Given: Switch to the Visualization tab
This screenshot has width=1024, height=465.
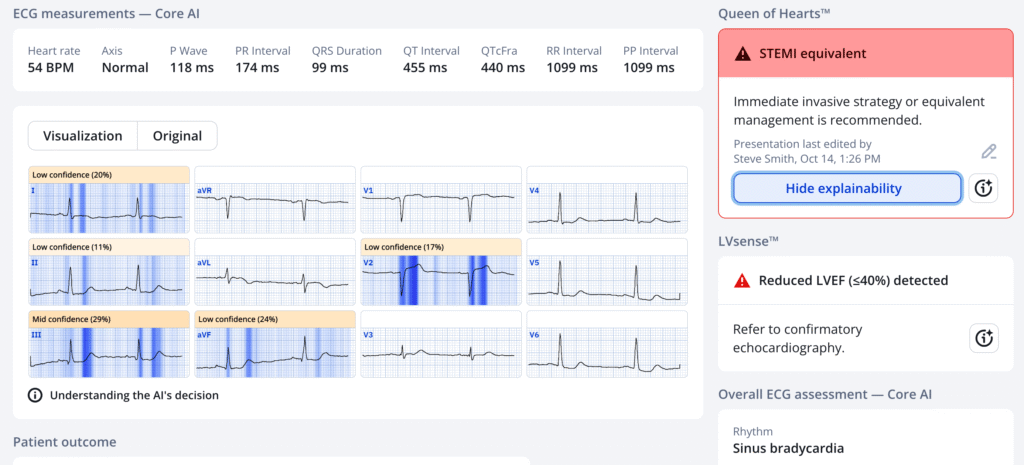Looking at the screenshot, I should 82,136.
